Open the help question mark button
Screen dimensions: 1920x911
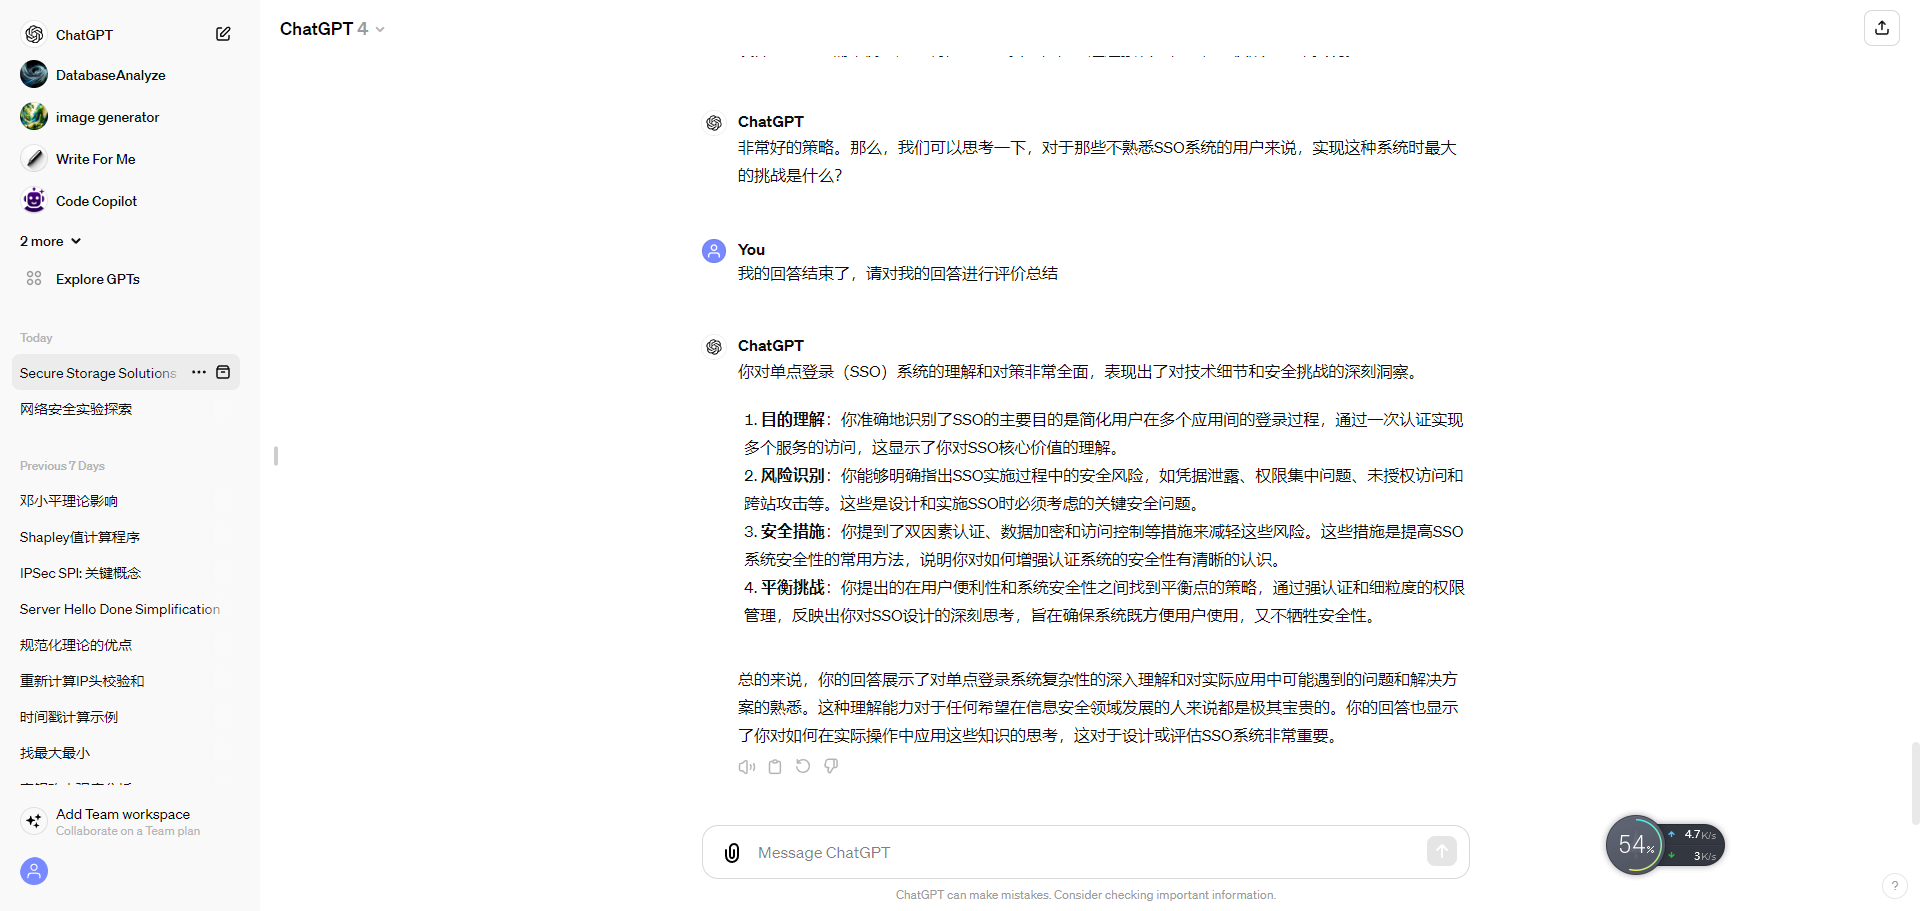pyautogui.click(x=1894, y=886)
